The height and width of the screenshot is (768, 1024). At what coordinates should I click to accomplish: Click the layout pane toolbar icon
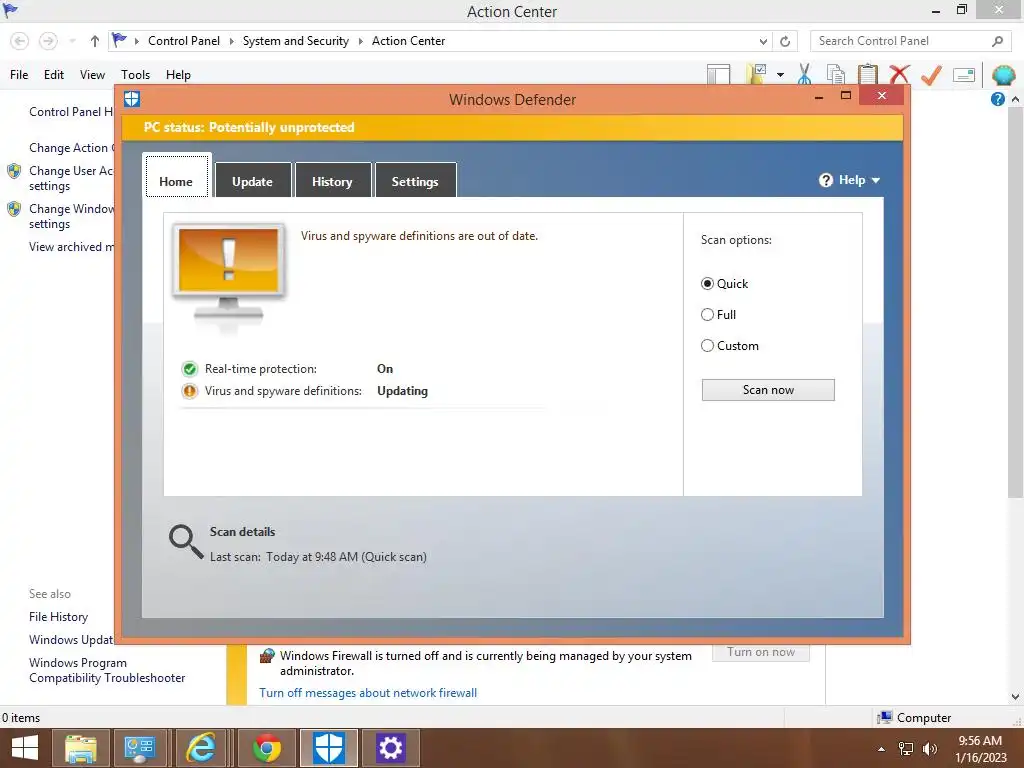point(718,74)
